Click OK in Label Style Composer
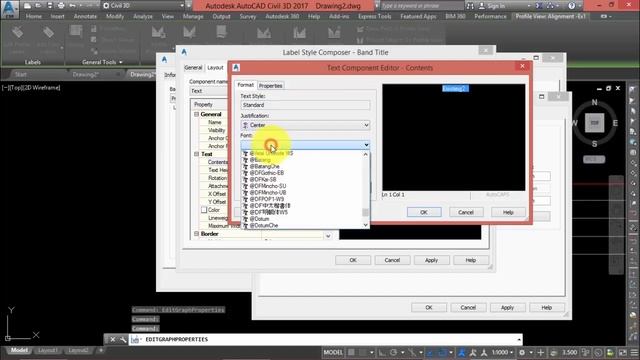 click(353, 260)
